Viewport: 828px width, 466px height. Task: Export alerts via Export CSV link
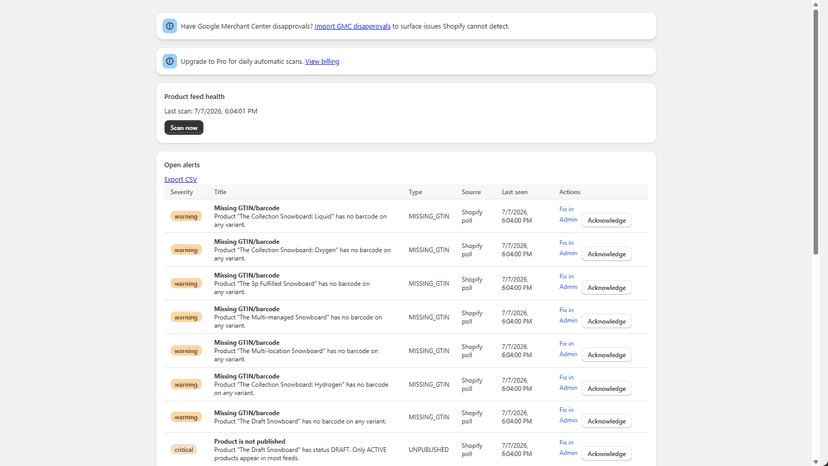click(181, 179)
